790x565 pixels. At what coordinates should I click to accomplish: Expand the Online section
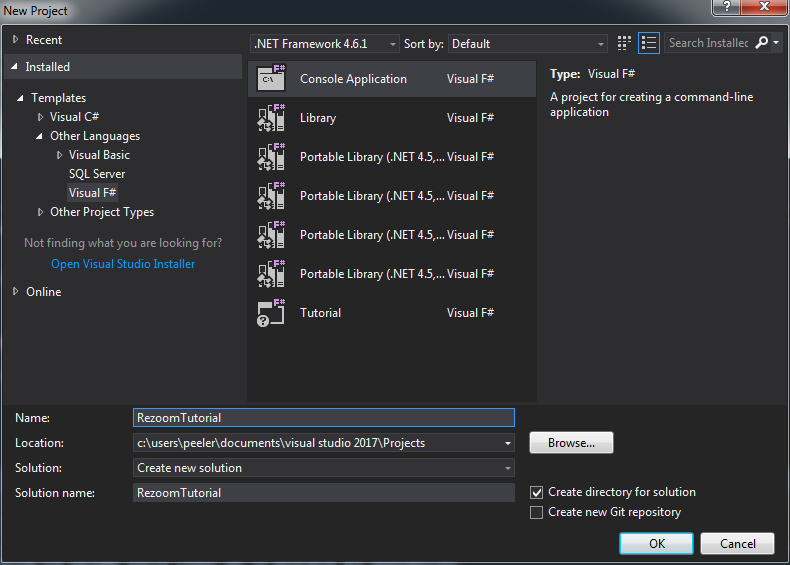coord(16,292)
